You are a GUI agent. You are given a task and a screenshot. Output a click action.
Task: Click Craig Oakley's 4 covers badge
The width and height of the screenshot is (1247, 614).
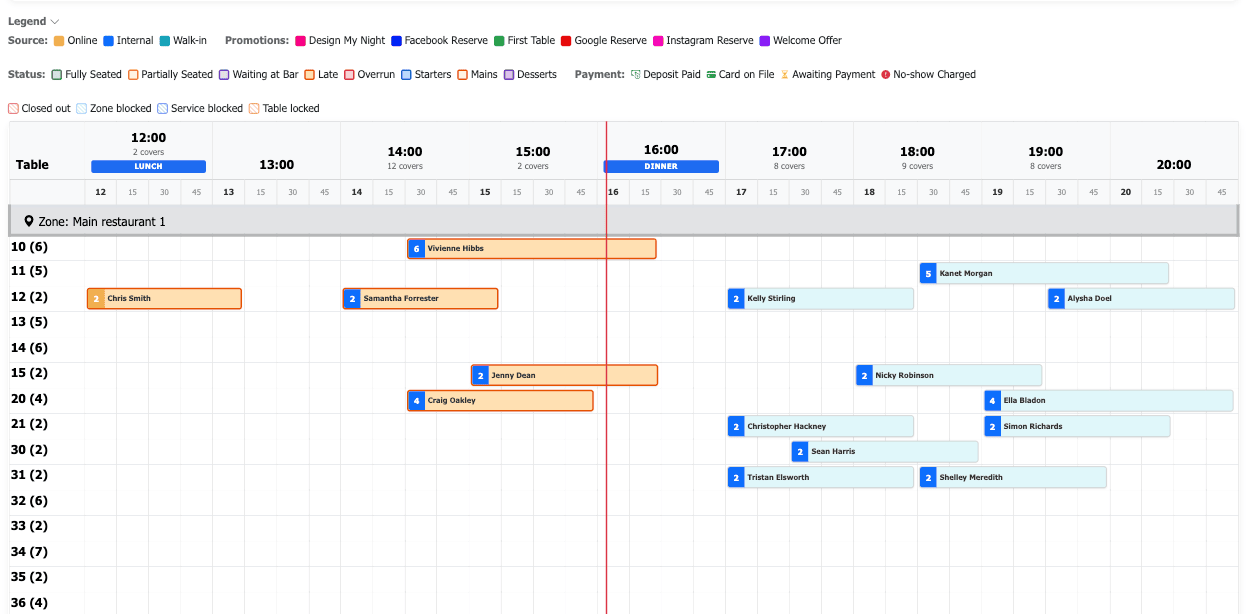click(416, 401)
